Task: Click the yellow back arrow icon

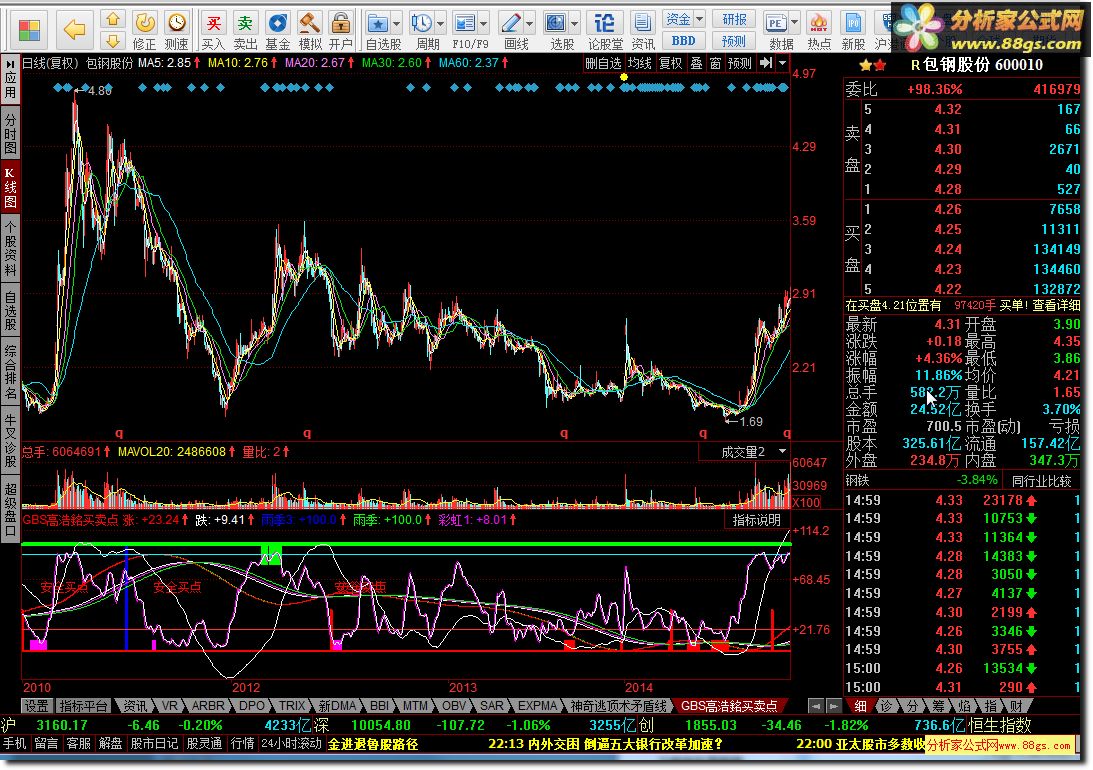Action: (x=74, y=30)
